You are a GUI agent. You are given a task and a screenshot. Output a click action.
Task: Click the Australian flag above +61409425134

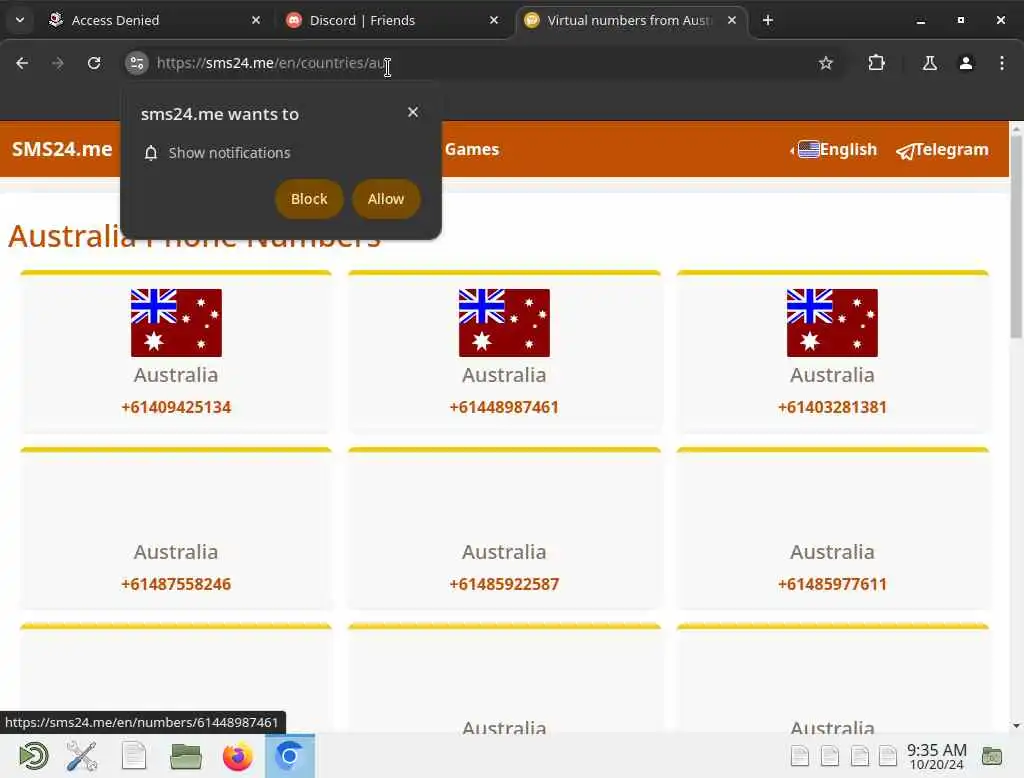click(x=176, y=323)
